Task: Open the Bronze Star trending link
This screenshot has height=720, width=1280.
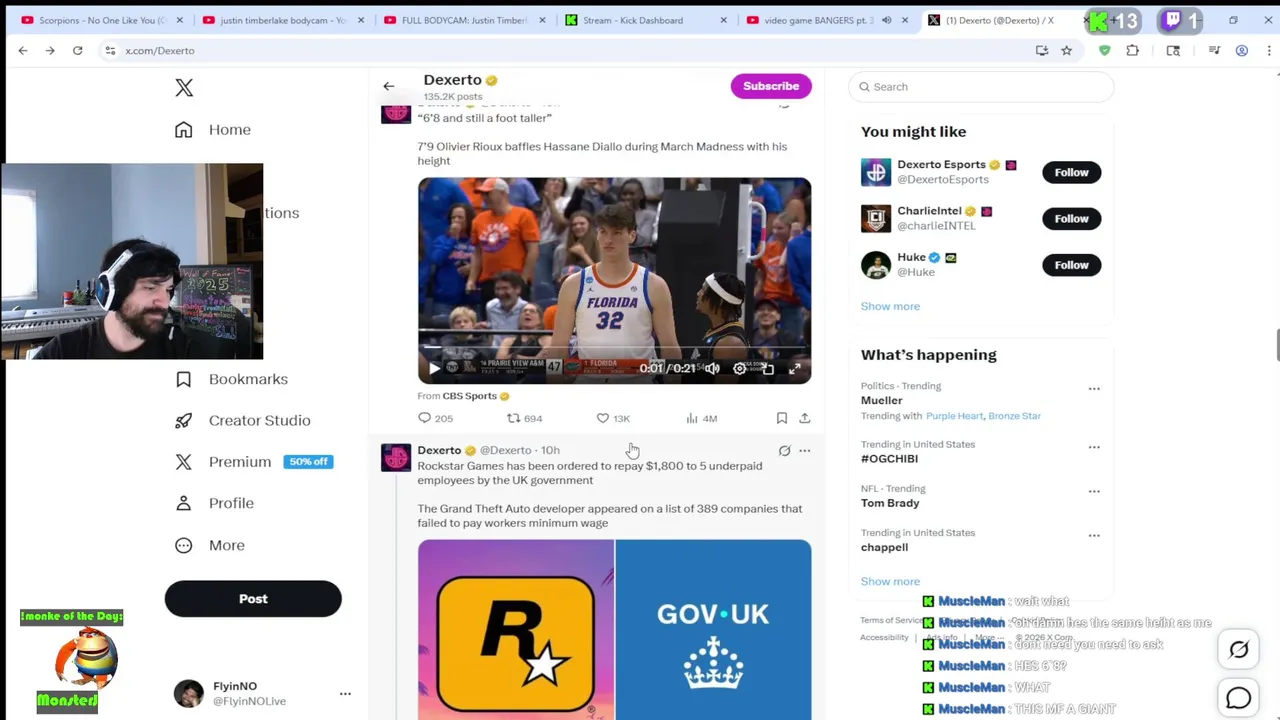Action: (1014, 416)
